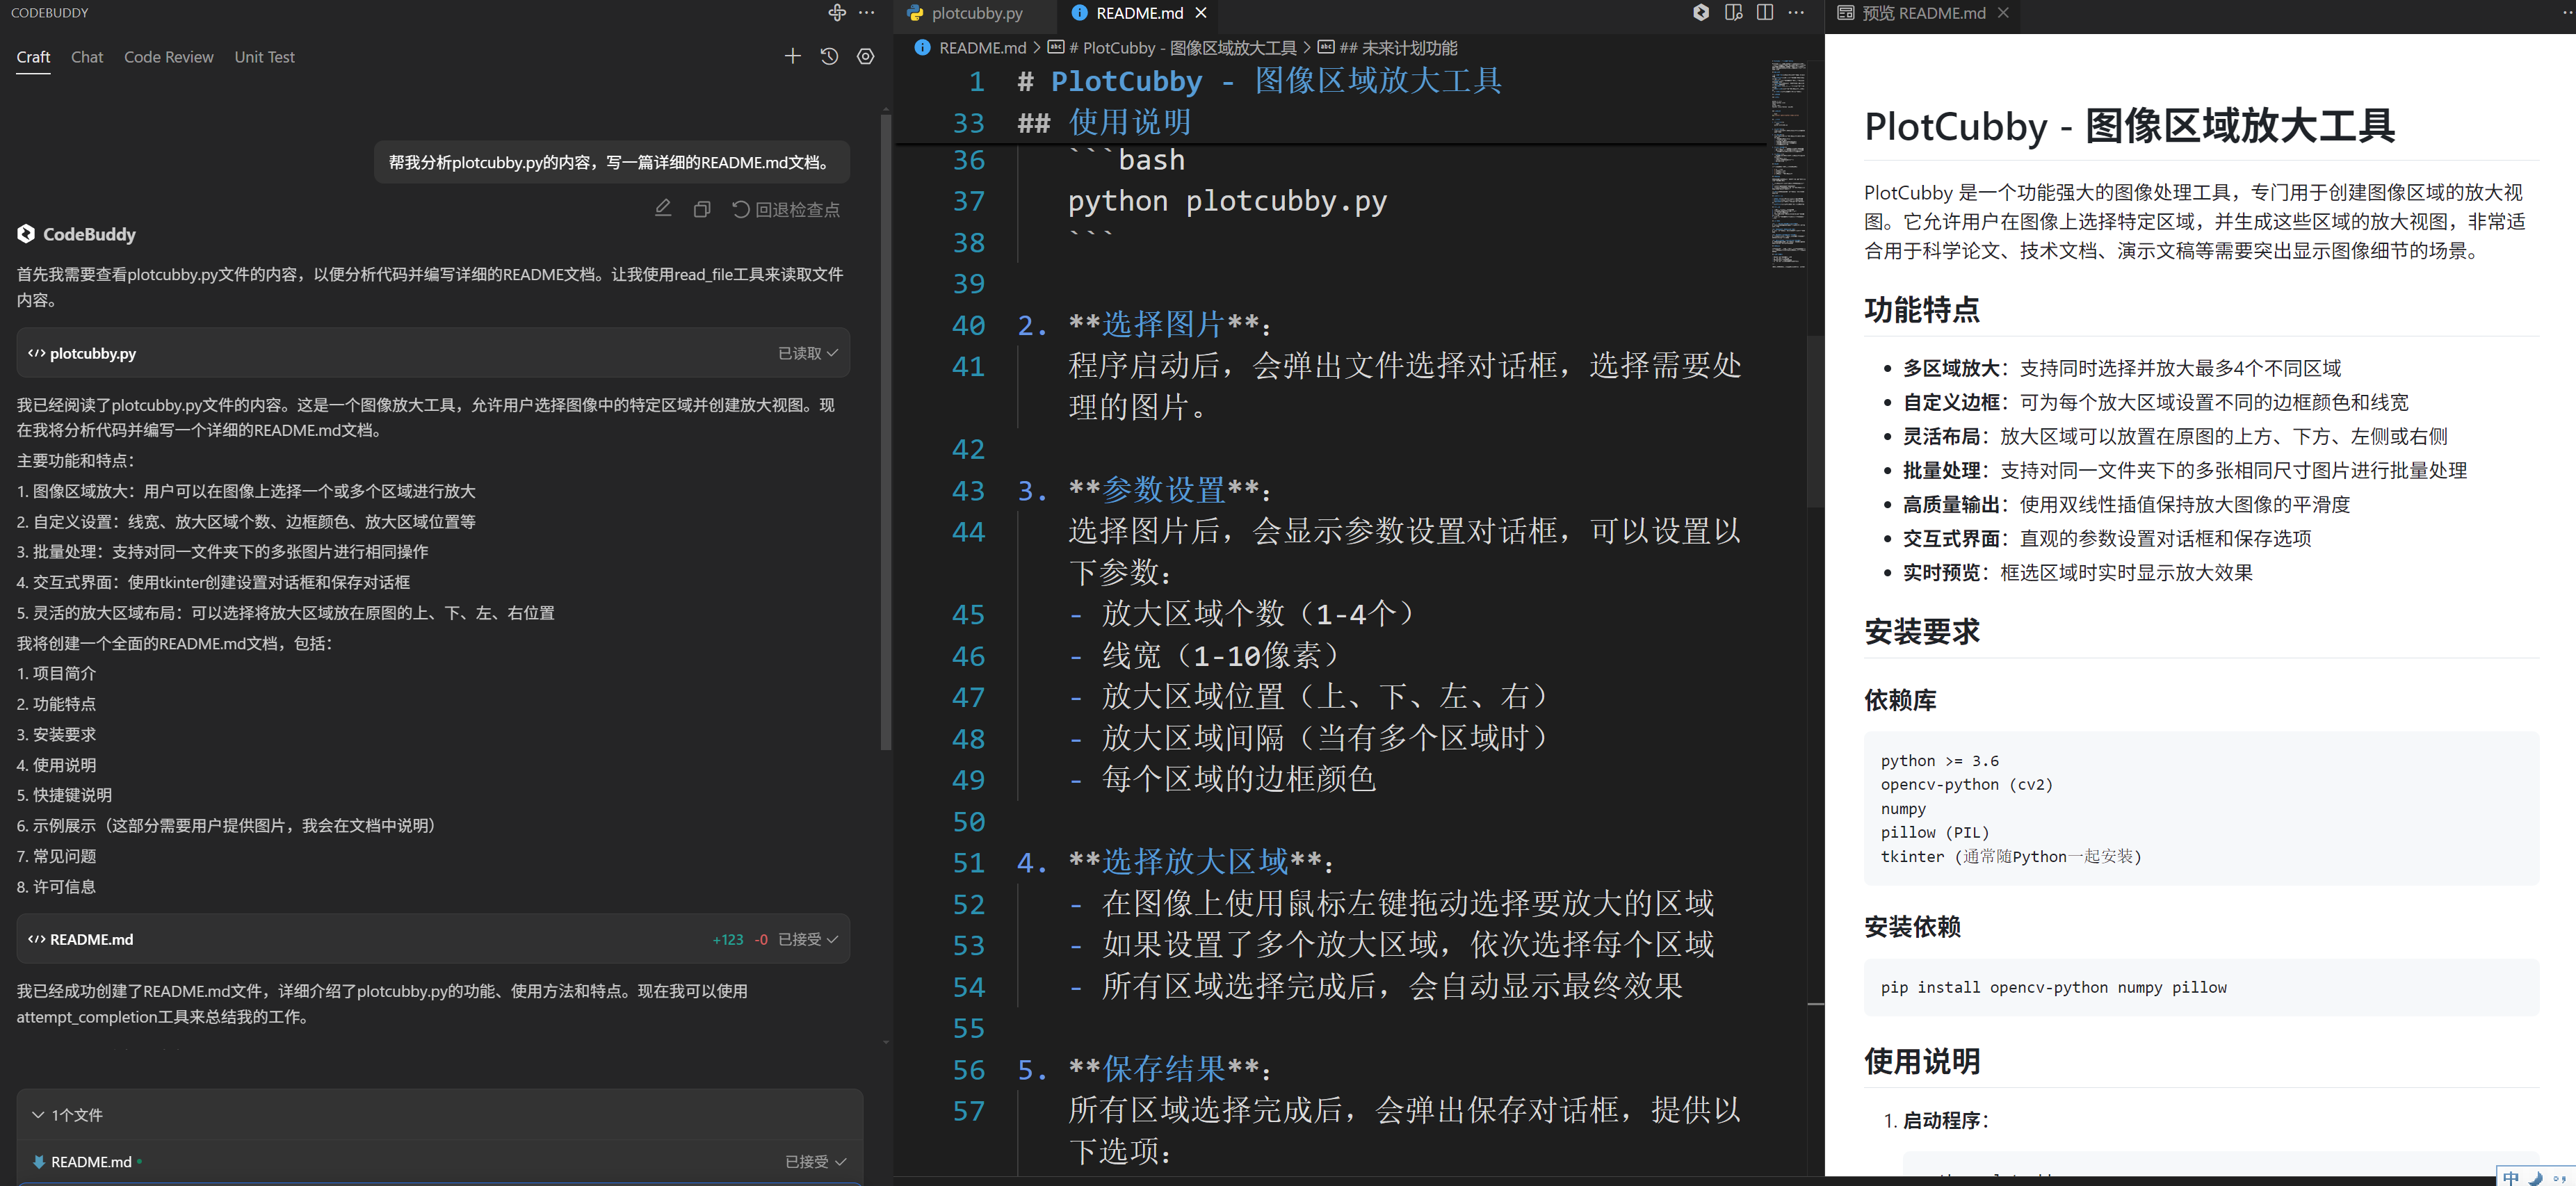The image size is (2576, 1186).
Task: Open CodeBuddy settings hexagon icon
Action: coord(866,57)
